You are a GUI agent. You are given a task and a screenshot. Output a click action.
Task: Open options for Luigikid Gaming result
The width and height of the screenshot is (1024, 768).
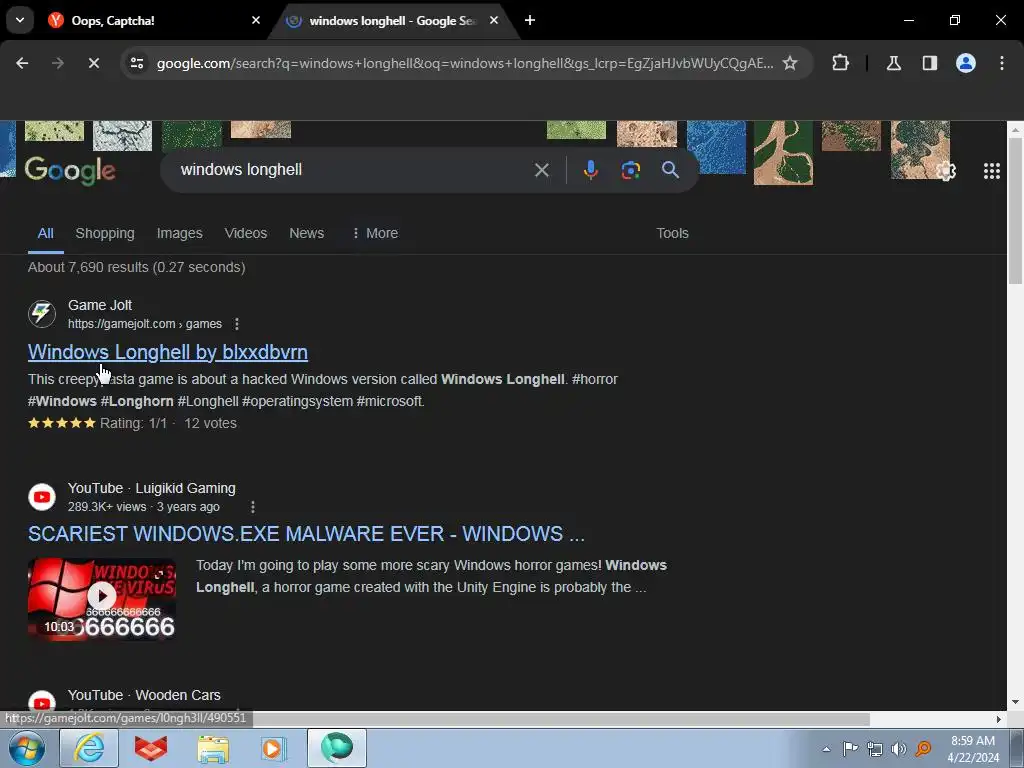[x=253, y=507]
